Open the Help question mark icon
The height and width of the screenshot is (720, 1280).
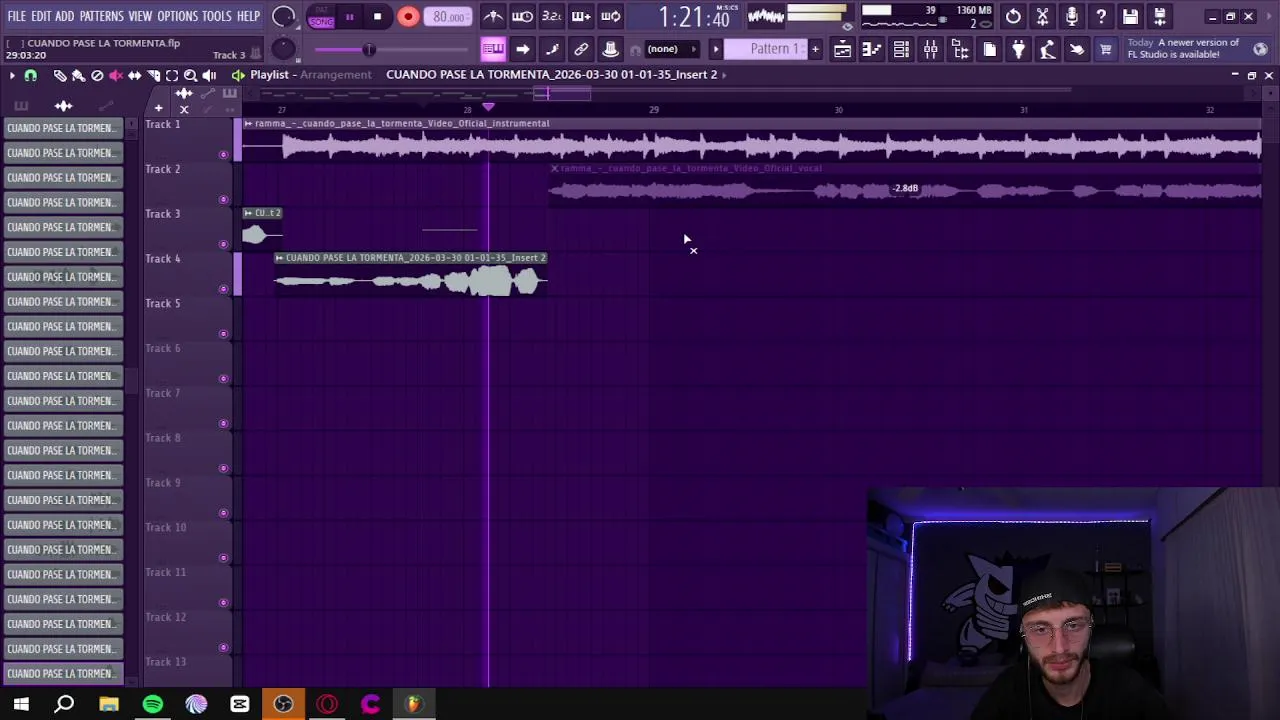point(1101,16)
